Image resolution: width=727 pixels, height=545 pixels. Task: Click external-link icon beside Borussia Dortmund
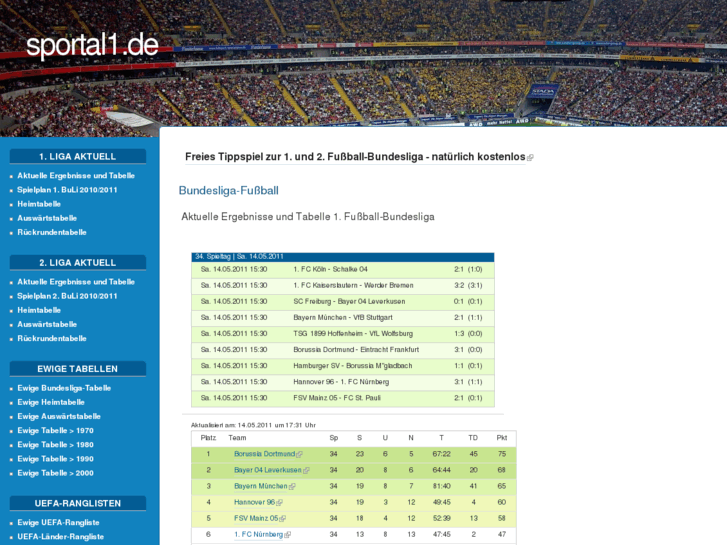coord(299,455)
